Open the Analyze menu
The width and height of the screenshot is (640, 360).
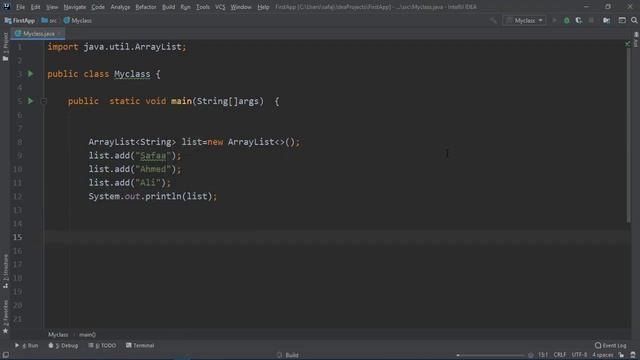(x=120, y=7)
